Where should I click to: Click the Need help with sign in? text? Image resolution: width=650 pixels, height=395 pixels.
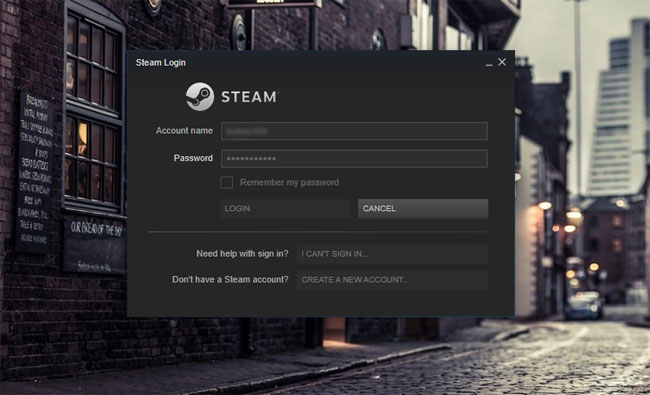[242, 254]
